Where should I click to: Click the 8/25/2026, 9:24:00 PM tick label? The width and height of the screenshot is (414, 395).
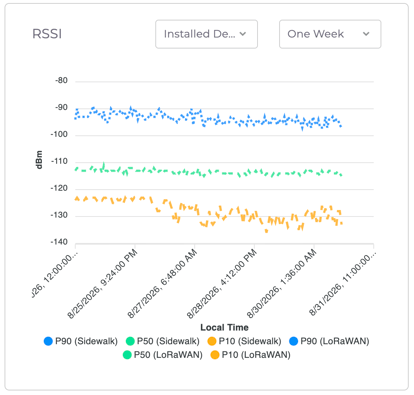tap(103, 284)
